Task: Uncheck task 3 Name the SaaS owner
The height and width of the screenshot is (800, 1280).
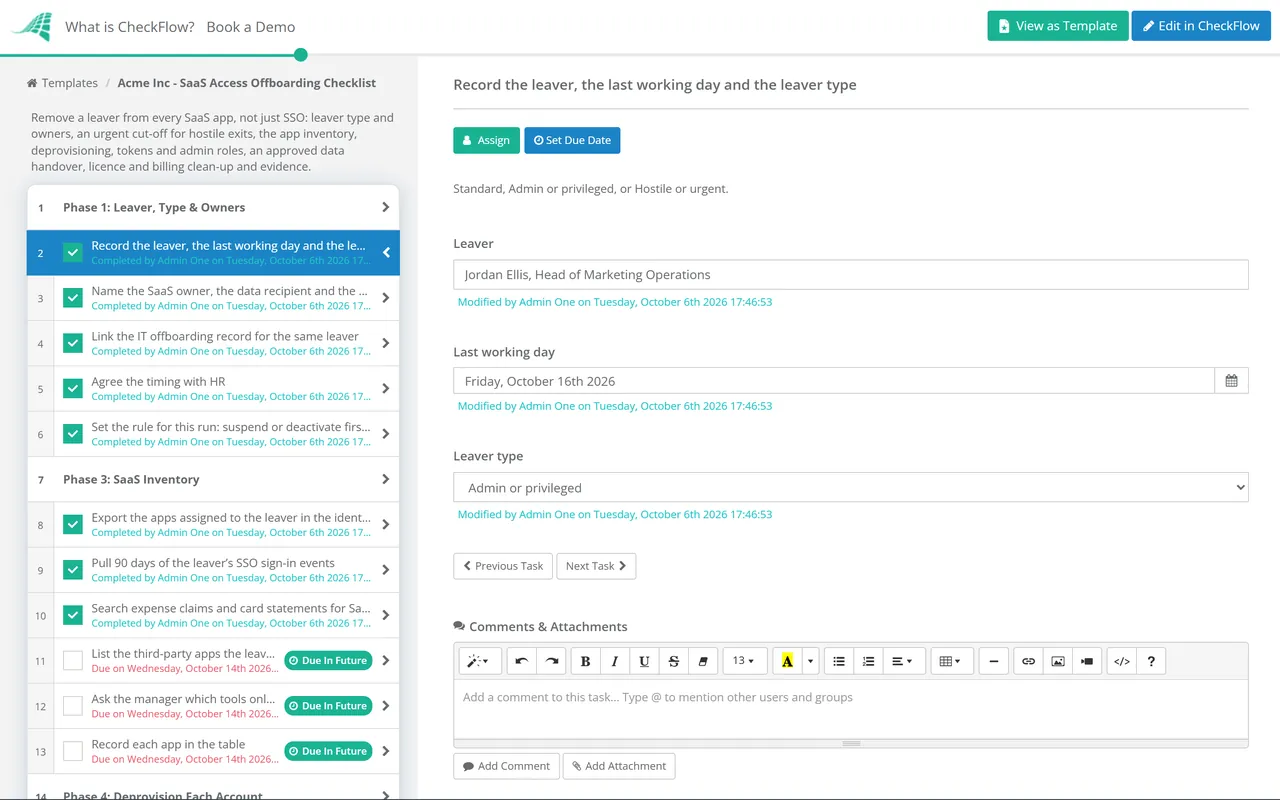Action: pyautogui.click(x=73, y=298)
